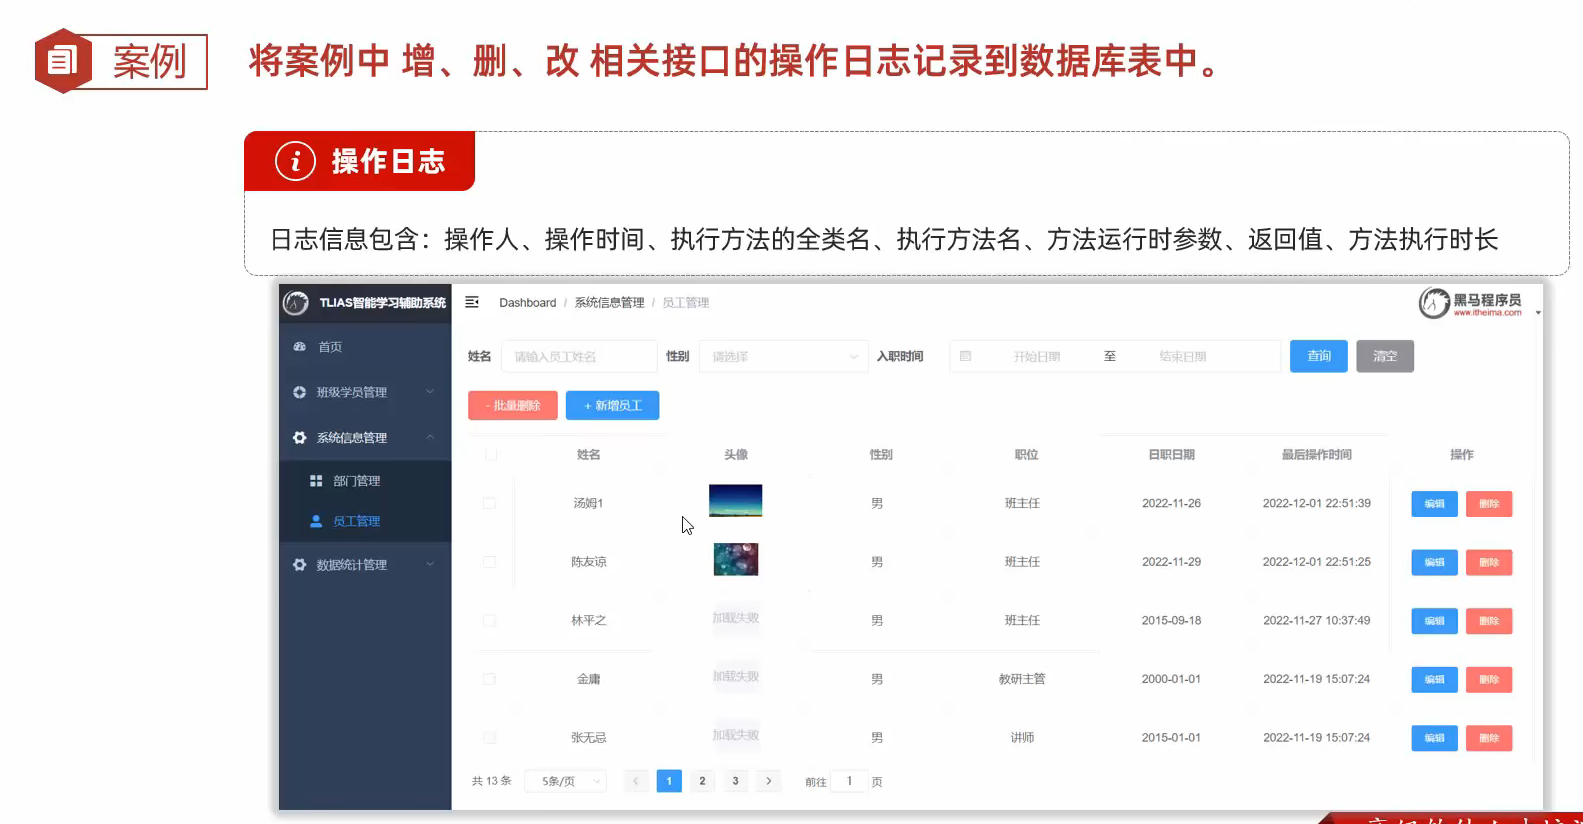Select the 系统信息管理 breadcrumb item
The width and height of the screenshot is (1583, 824).
pos(609,303)
